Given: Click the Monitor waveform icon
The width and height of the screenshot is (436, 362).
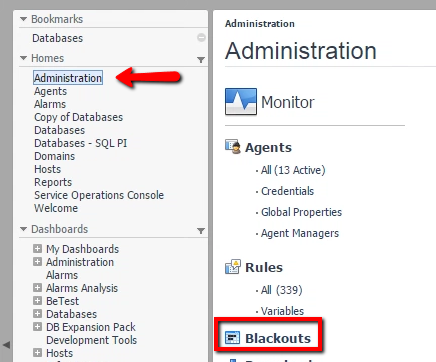Looking at the screenshot, I should tap(241, 101).
